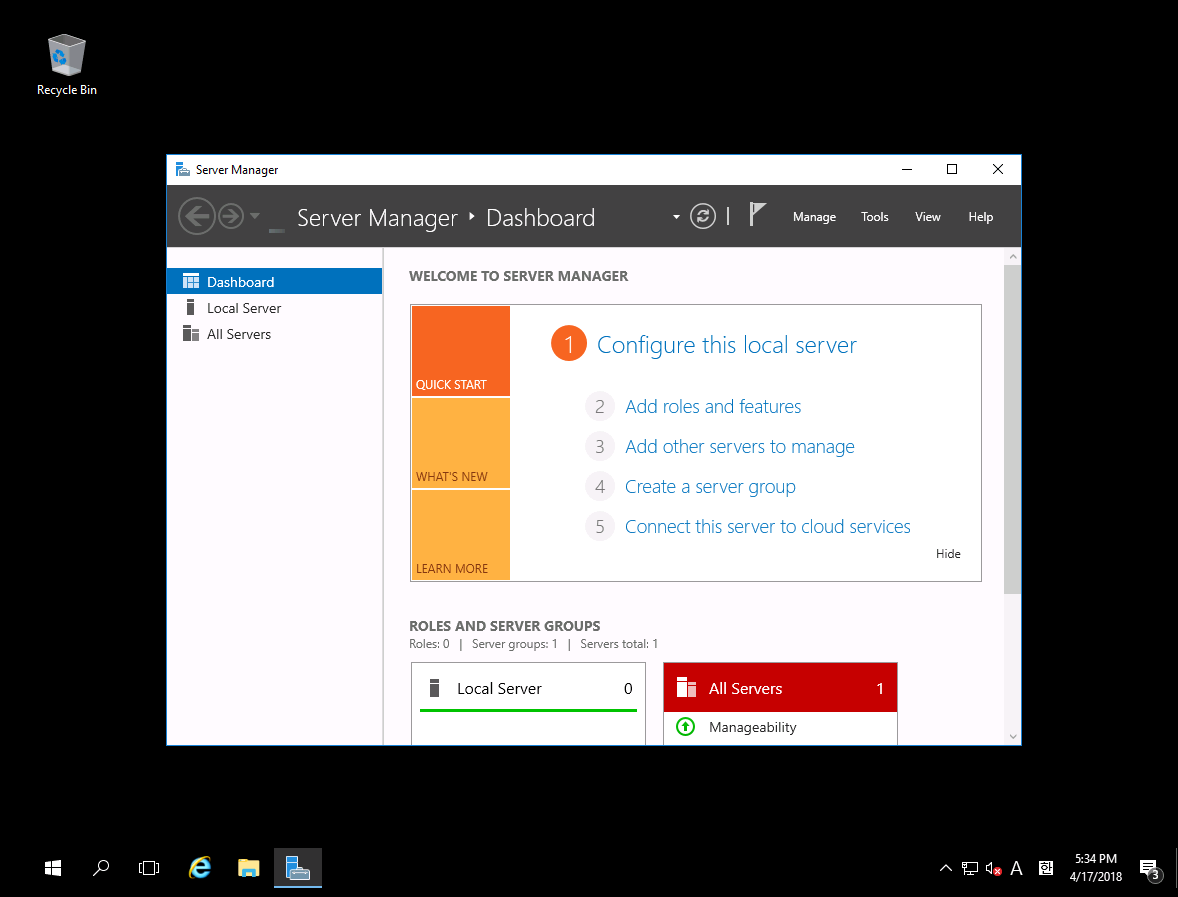The height and width of the screenshot is (897, 1178).
Task: Open File Explorer from the taskbar
Action: click(x=249, y=868)
